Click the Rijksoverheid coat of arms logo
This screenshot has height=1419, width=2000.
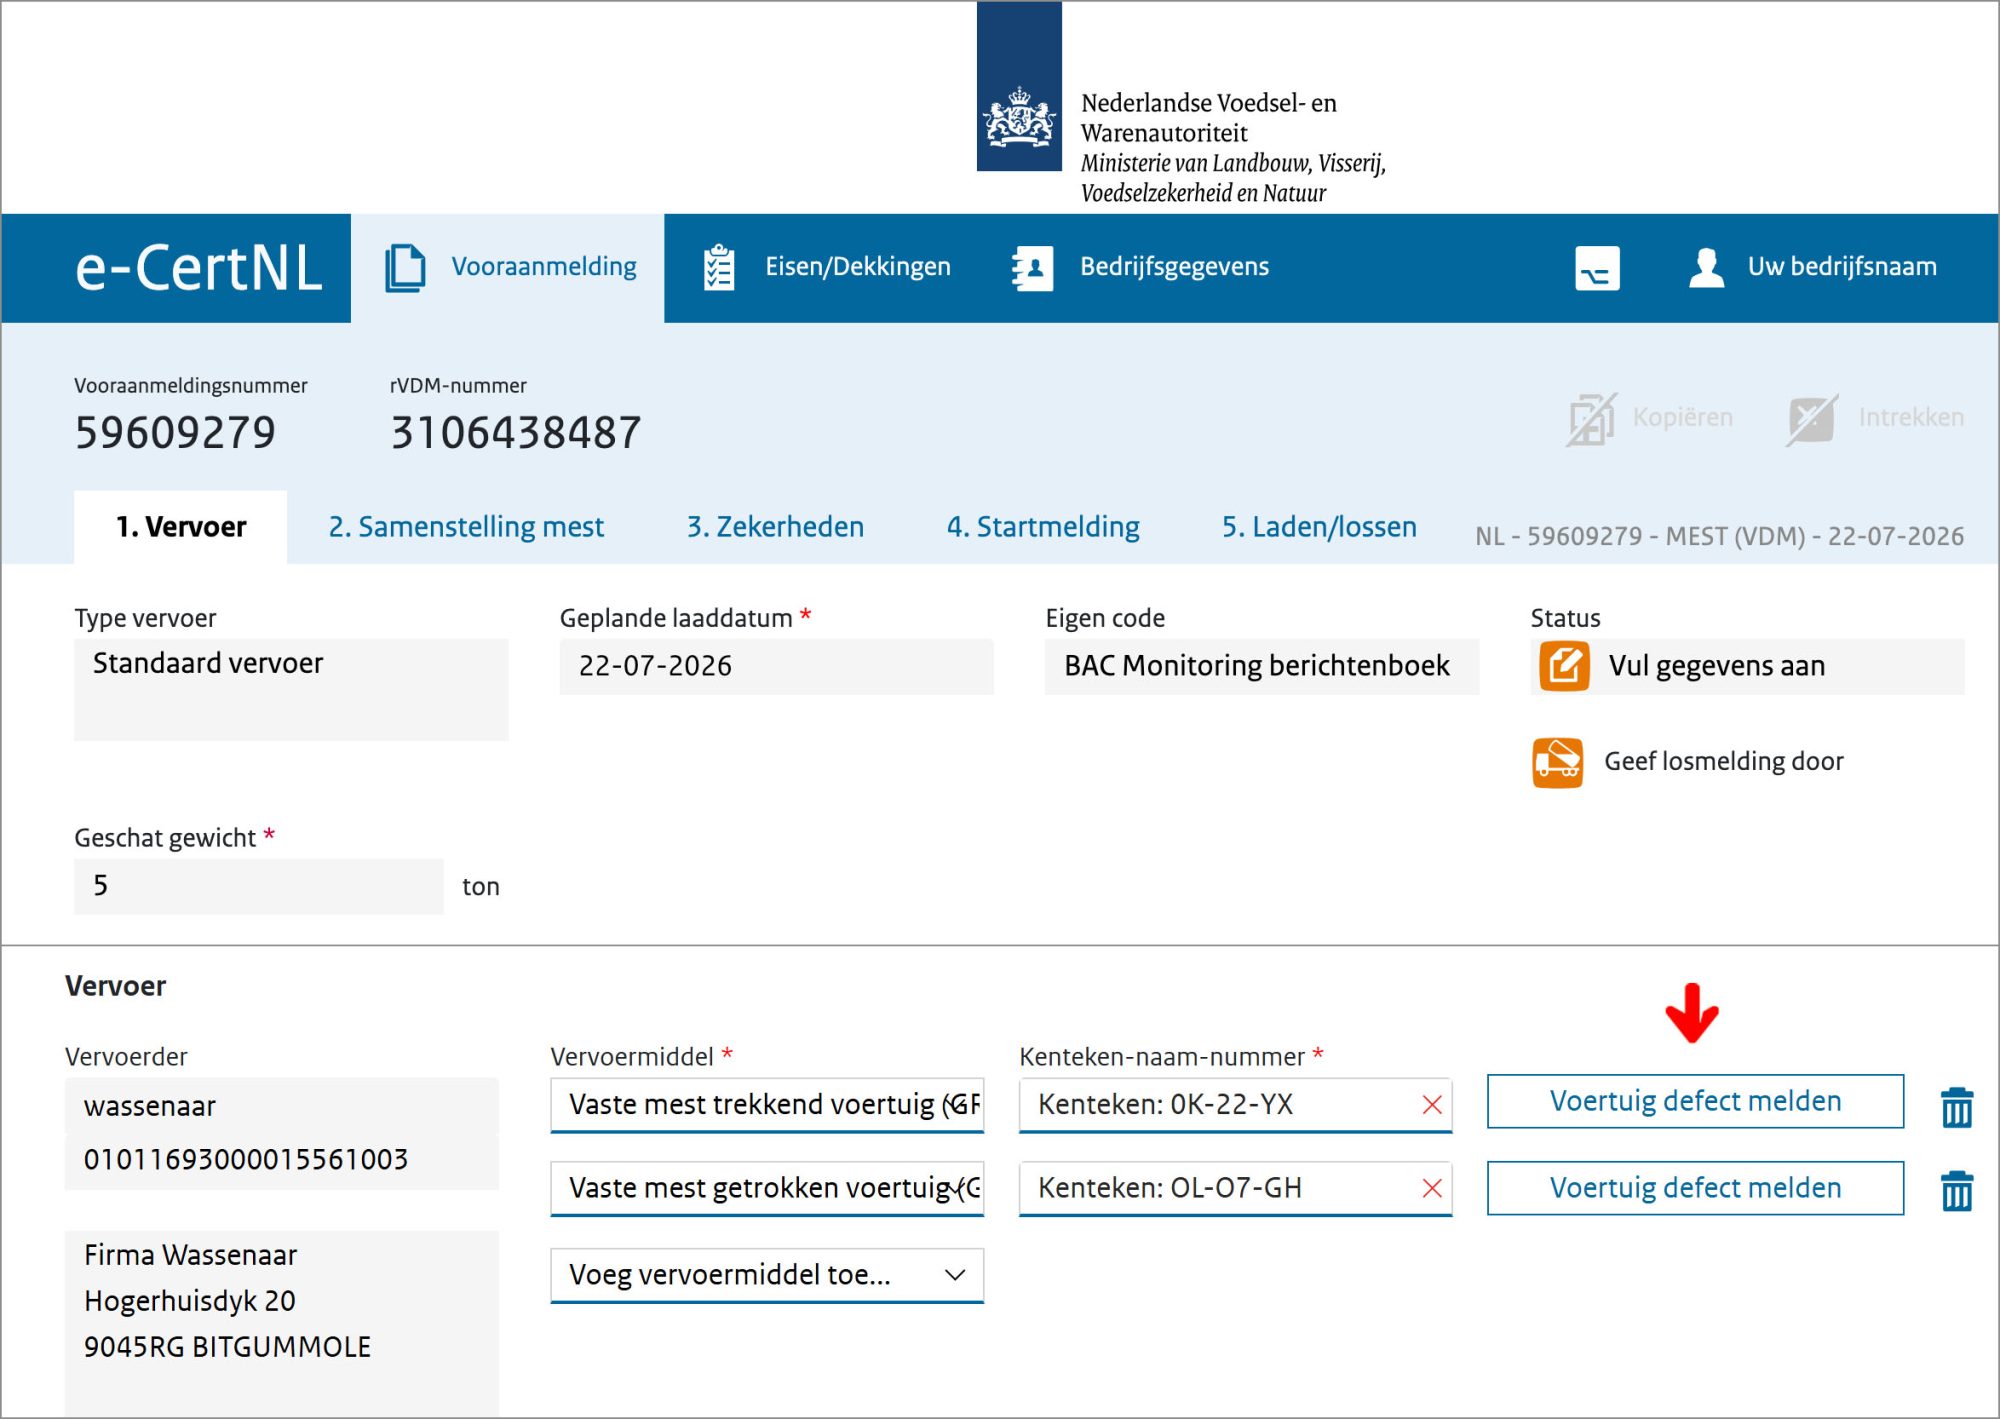coord(1019,87)
